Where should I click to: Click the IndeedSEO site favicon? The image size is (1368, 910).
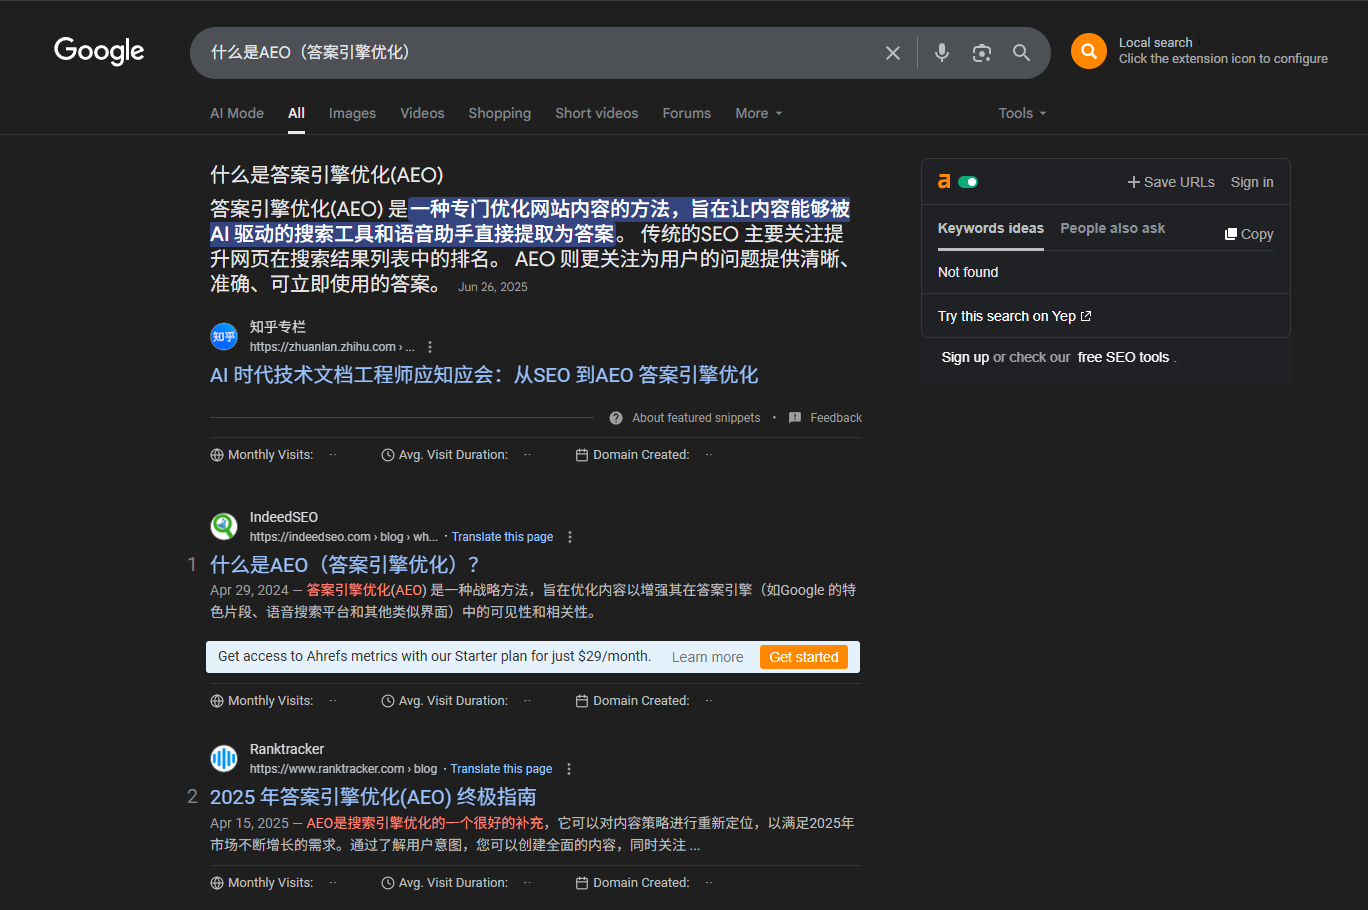(x=224, y=526)
